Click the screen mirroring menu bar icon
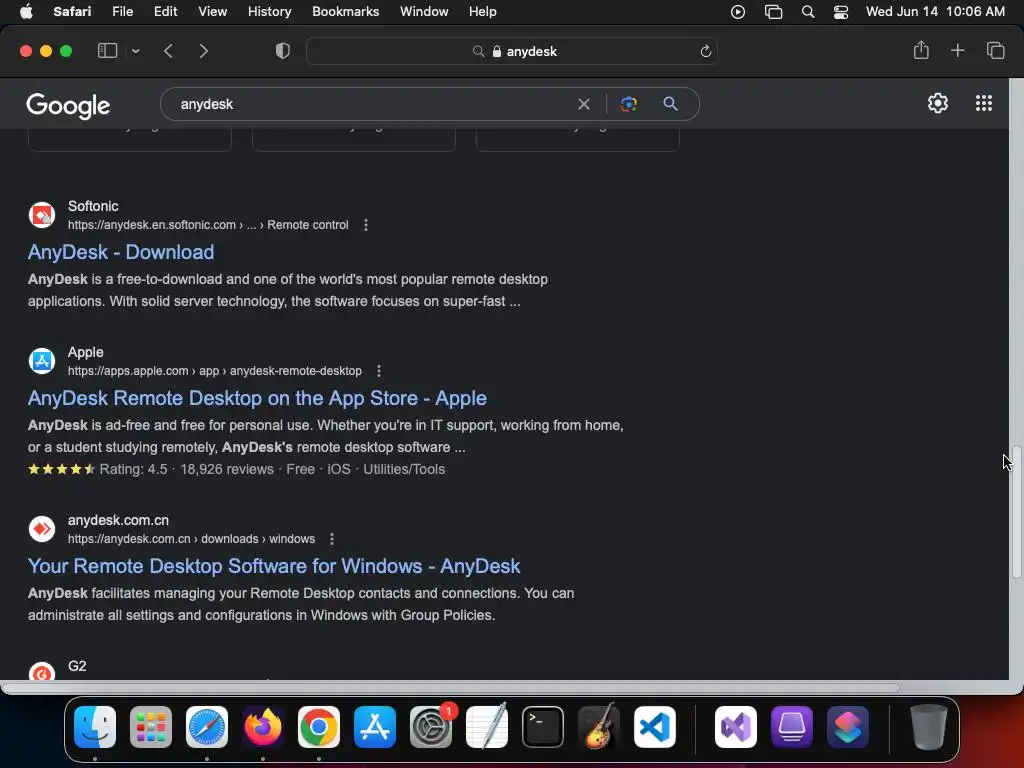Image resolution: width=1024 pixels, height=768 pixels. click(773, 12)
